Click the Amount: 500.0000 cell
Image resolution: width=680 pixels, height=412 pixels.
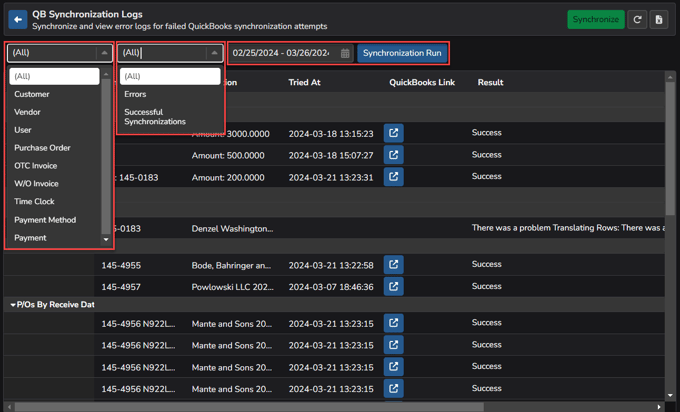click(228, 156)
